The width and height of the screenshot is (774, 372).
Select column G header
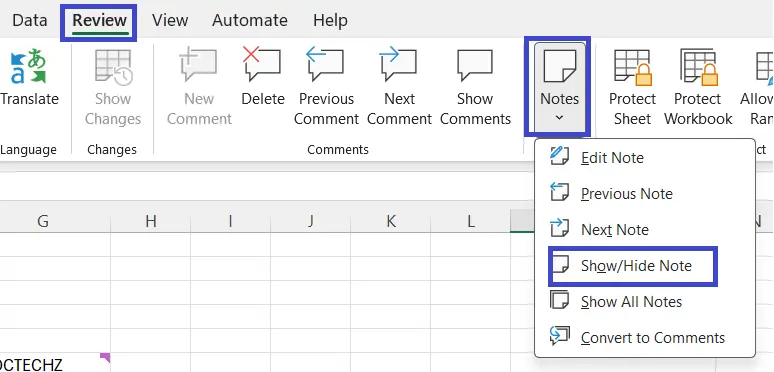(55, 221)
